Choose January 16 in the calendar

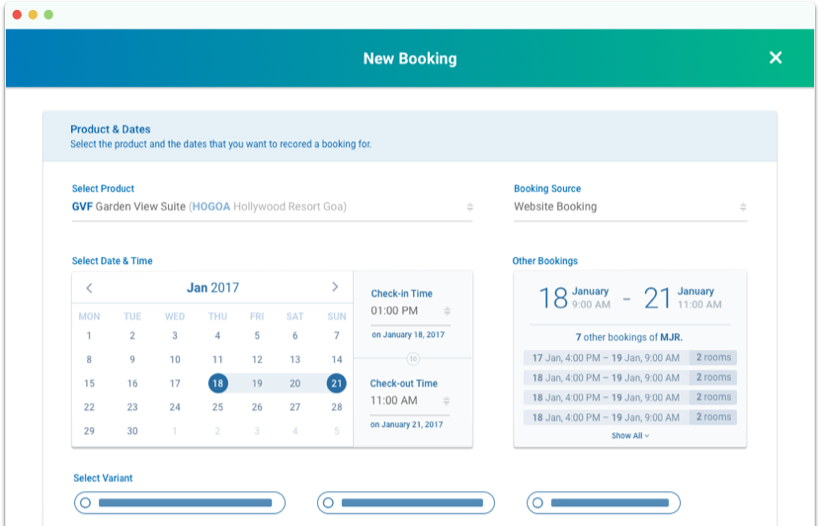pos(132,383)
